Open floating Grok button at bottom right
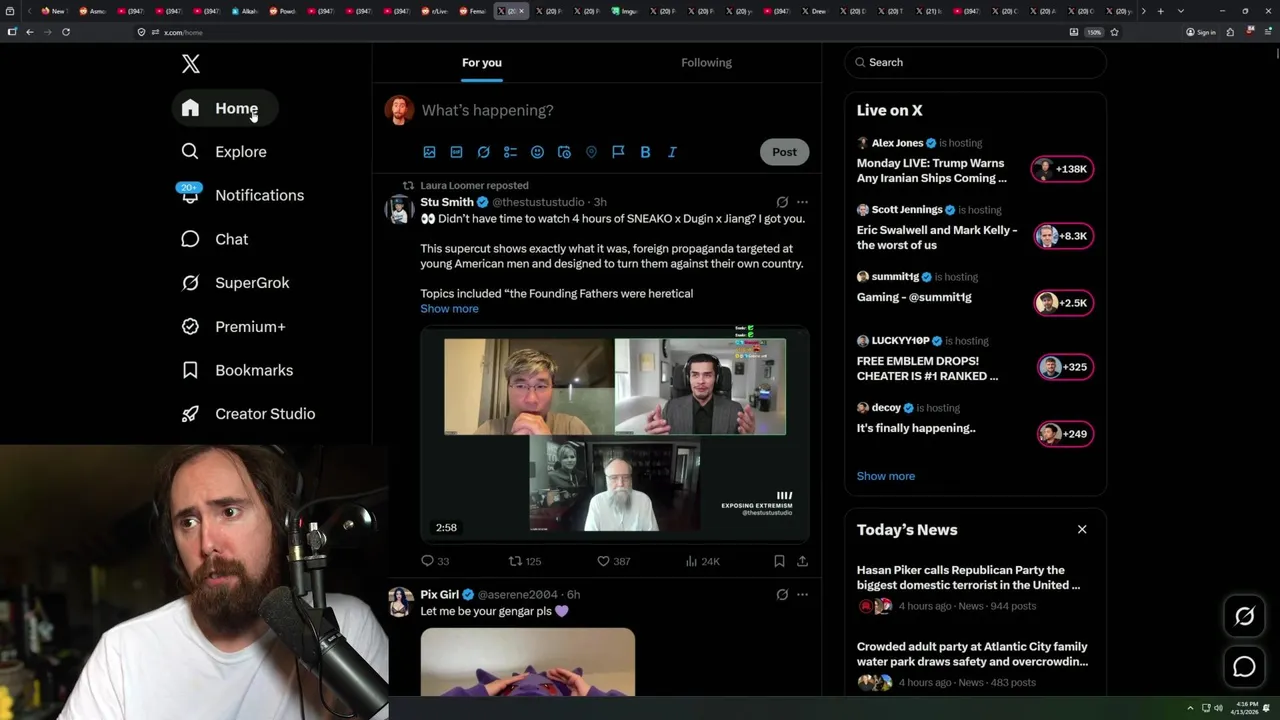This screenshot has height=720, width=1280. (x=1244, y=617)
